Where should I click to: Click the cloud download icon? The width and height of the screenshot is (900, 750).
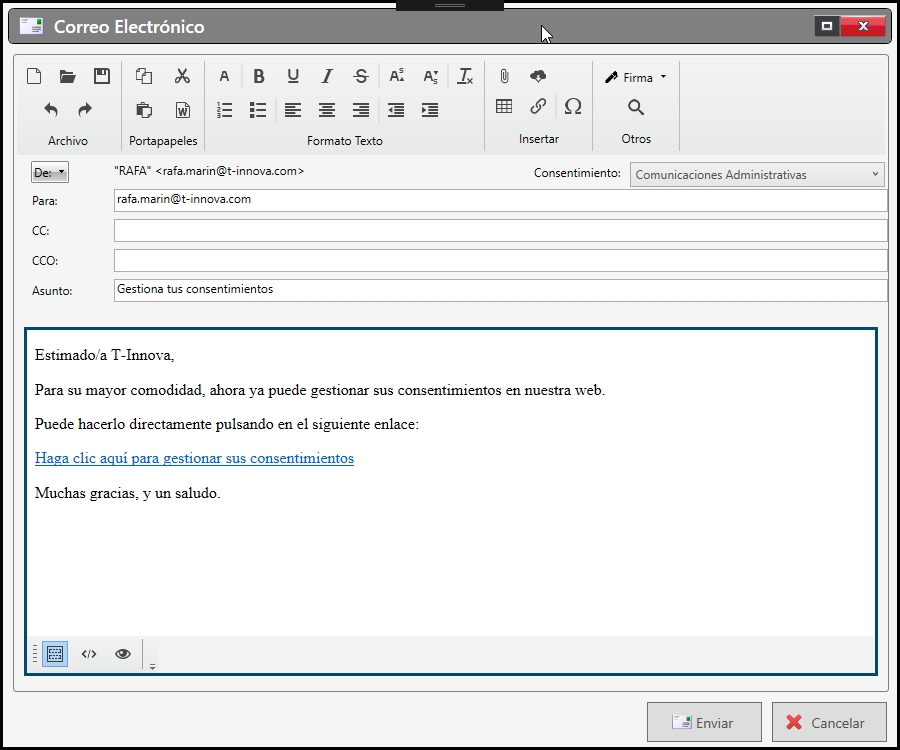click(538, 76)
